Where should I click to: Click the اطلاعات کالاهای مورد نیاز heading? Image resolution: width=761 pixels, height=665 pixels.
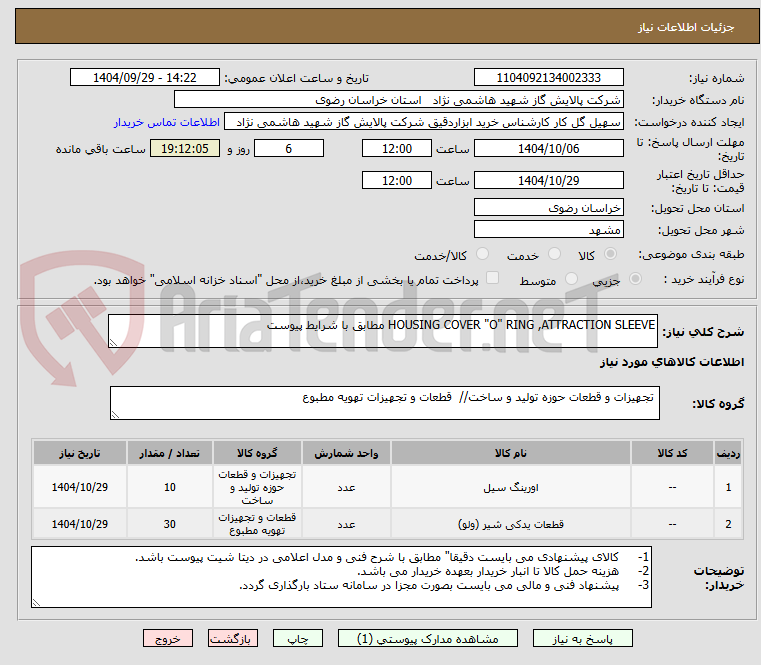(672, 362)
